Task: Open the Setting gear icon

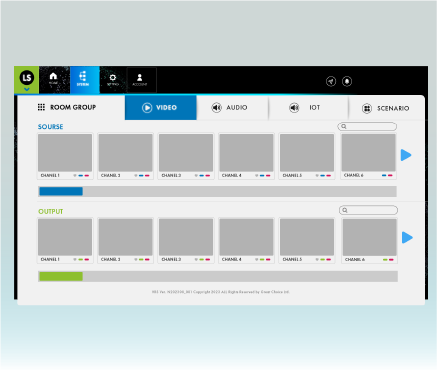Action: click(113, 78)
